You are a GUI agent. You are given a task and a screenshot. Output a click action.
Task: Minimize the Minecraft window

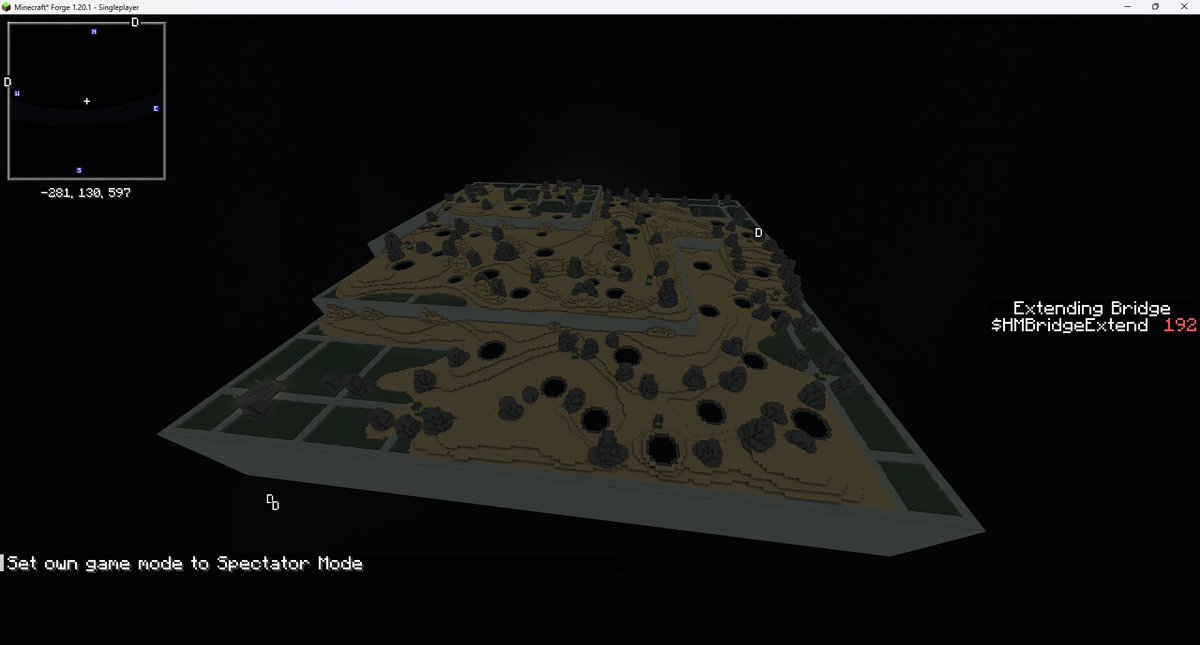tap(1127, 6)
